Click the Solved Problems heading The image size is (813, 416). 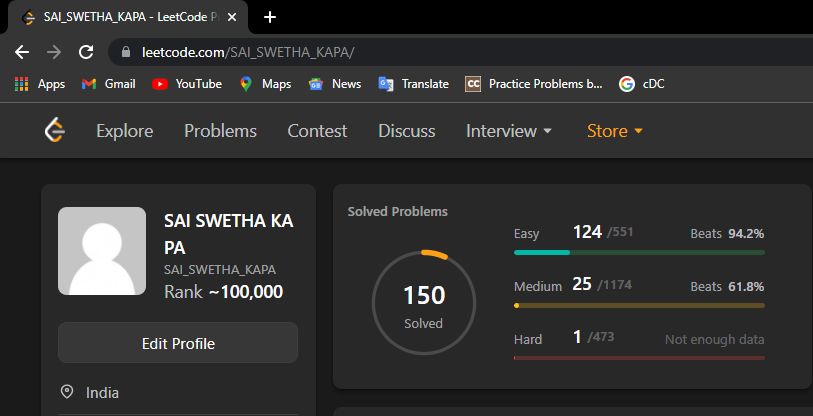pyautogui.click(x=398, y=212)
